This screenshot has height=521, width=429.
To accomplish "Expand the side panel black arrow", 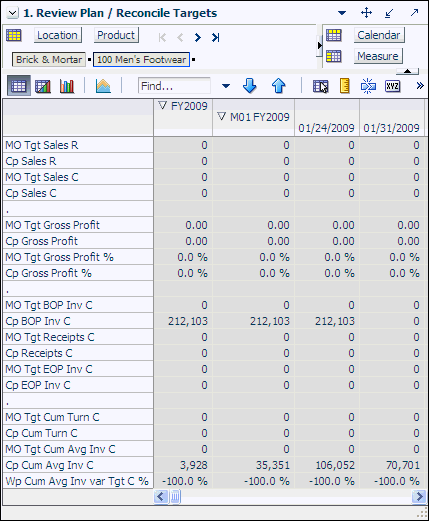I will click(320, 45).
